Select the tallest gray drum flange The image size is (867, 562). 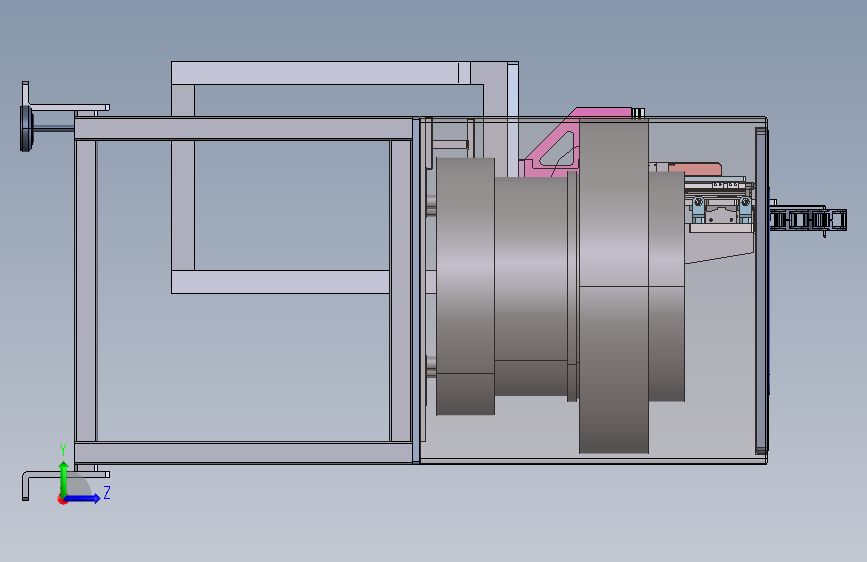pyautogui.click(x=614, y=286)
